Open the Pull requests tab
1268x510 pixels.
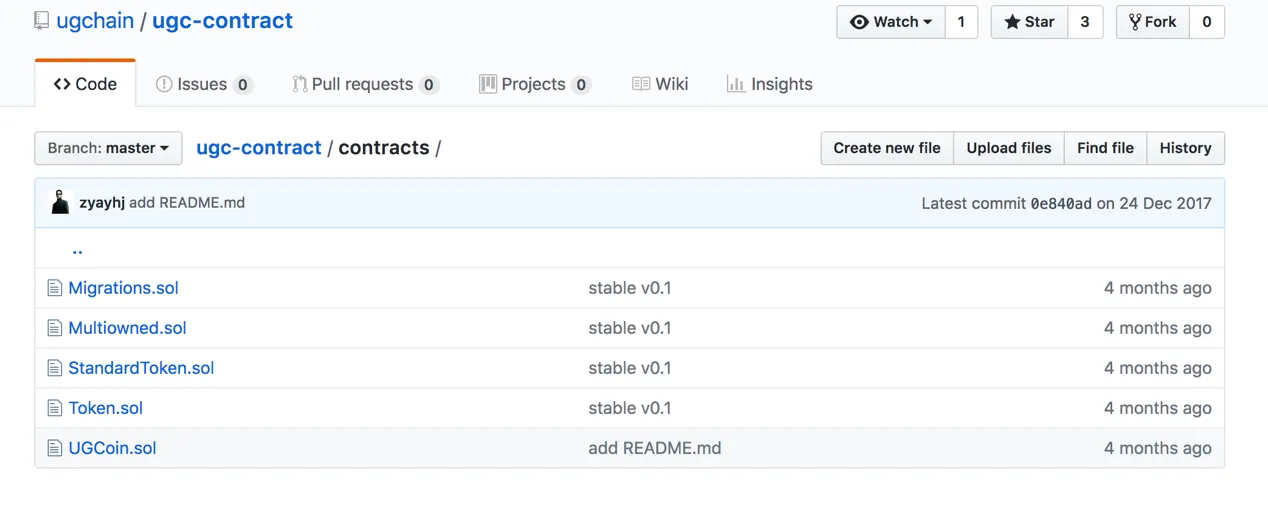pyautogui.click(x=365, y=84)
